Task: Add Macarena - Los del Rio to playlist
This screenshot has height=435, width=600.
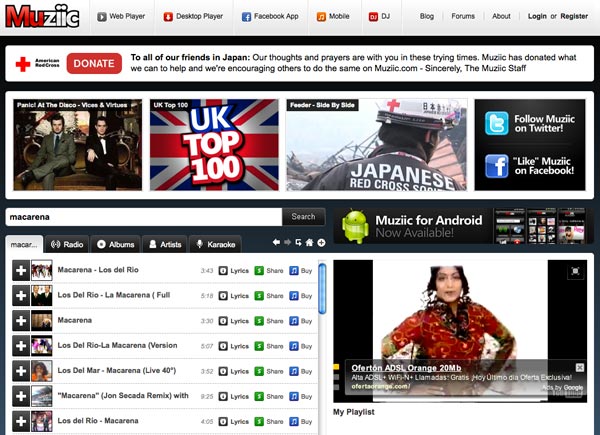Action: point(21,270)
